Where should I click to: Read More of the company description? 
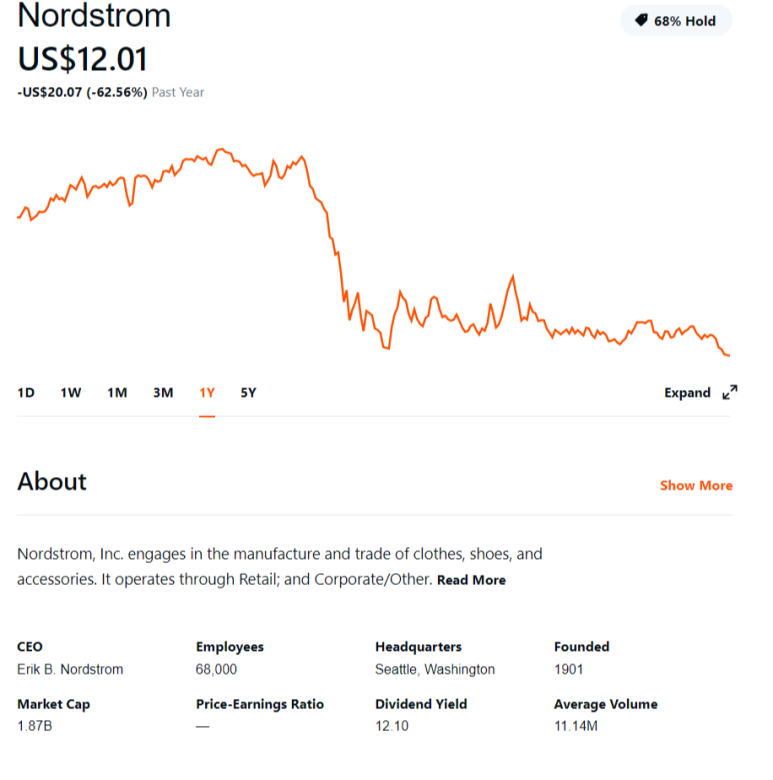tap(471, 580)
